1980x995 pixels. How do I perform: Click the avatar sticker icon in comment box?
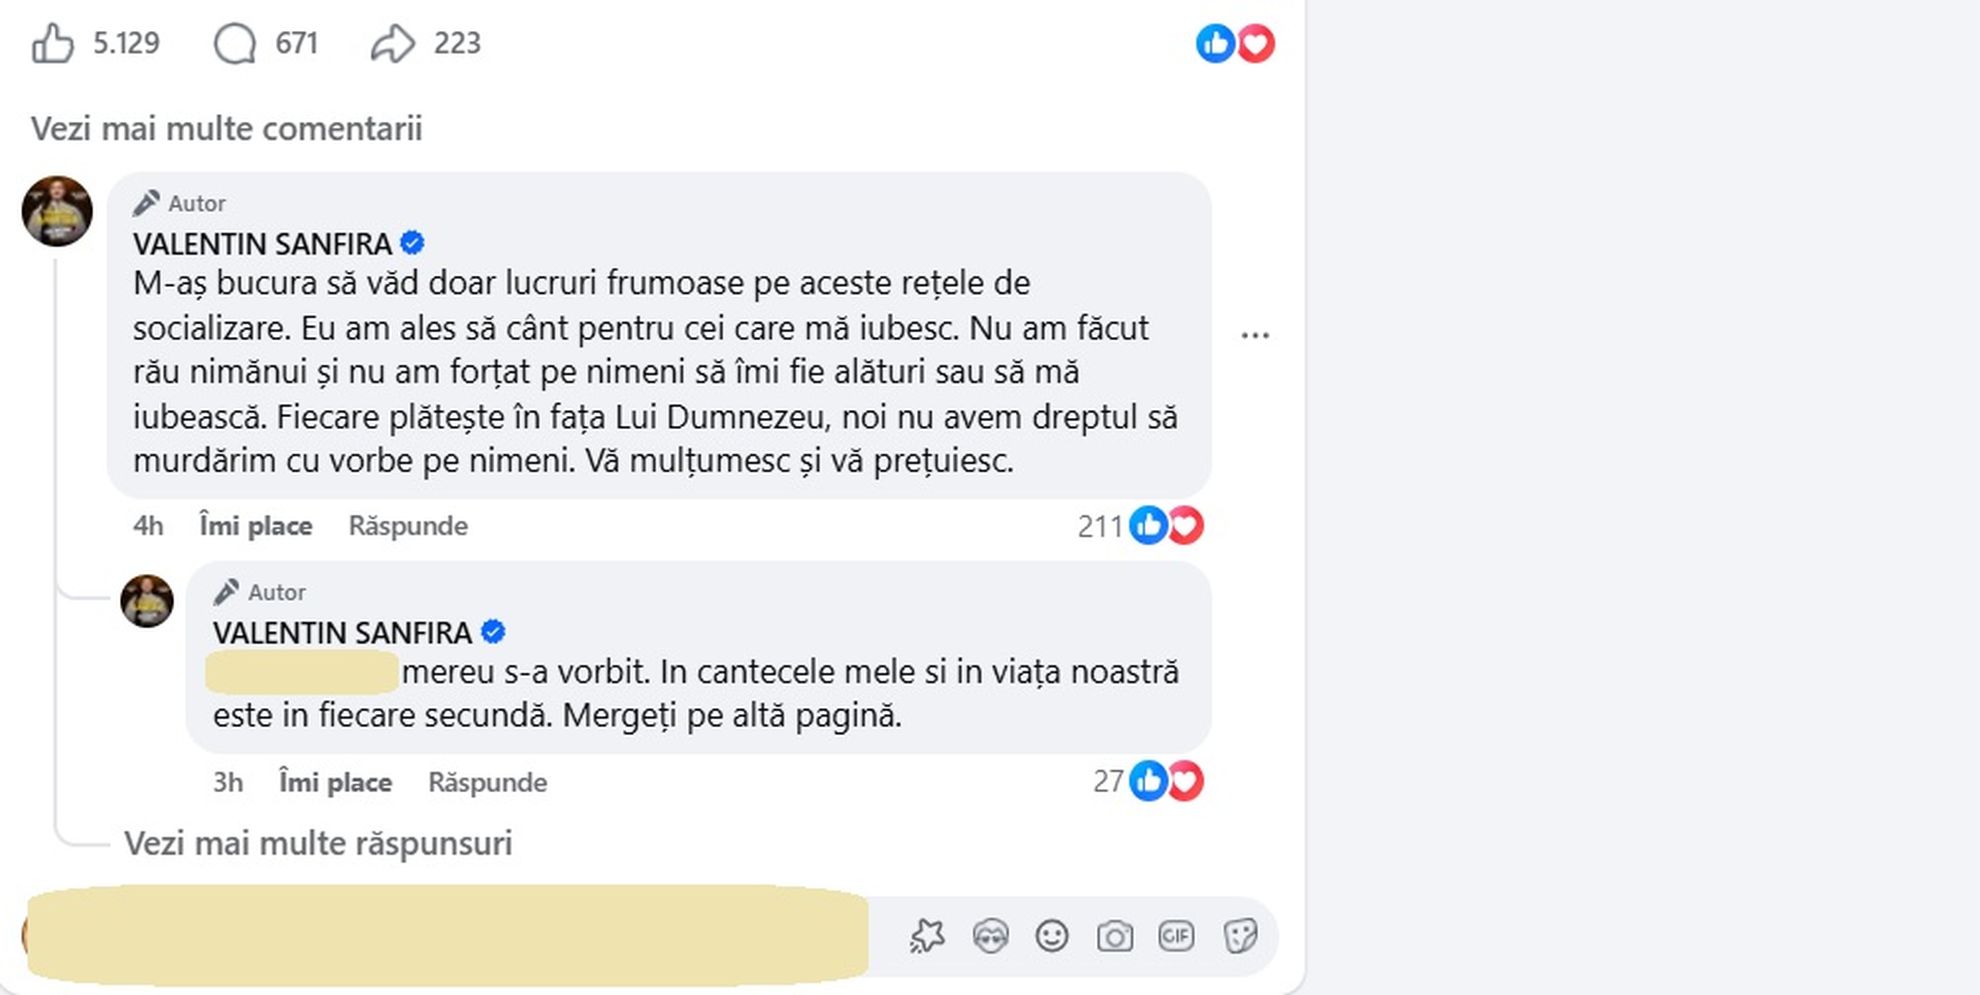(x=990, y=937)
